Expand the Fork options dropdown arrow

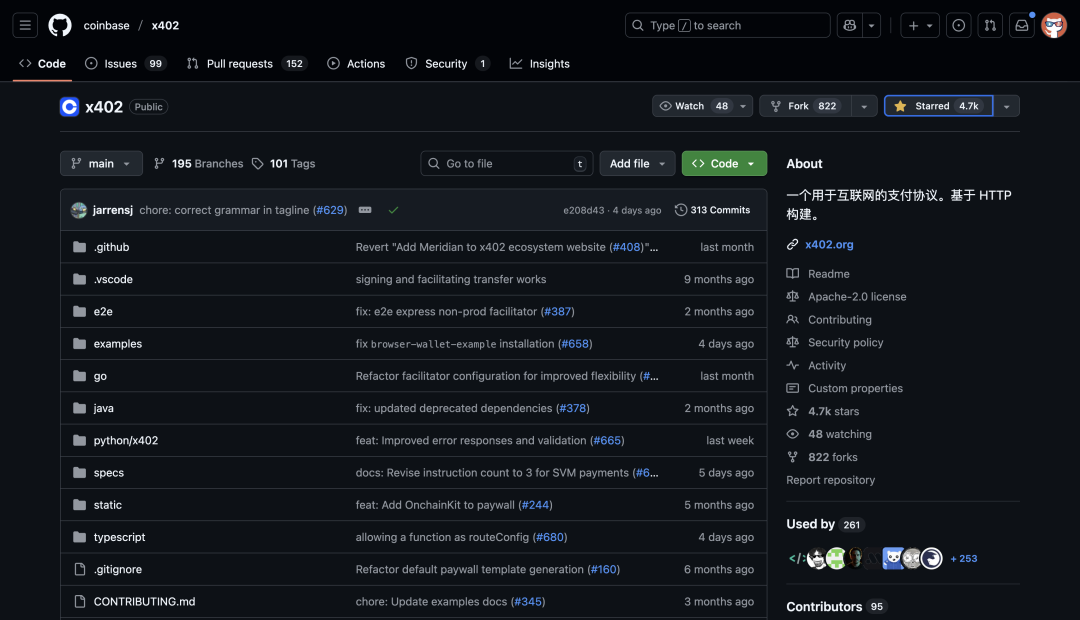tap(864, 106)
